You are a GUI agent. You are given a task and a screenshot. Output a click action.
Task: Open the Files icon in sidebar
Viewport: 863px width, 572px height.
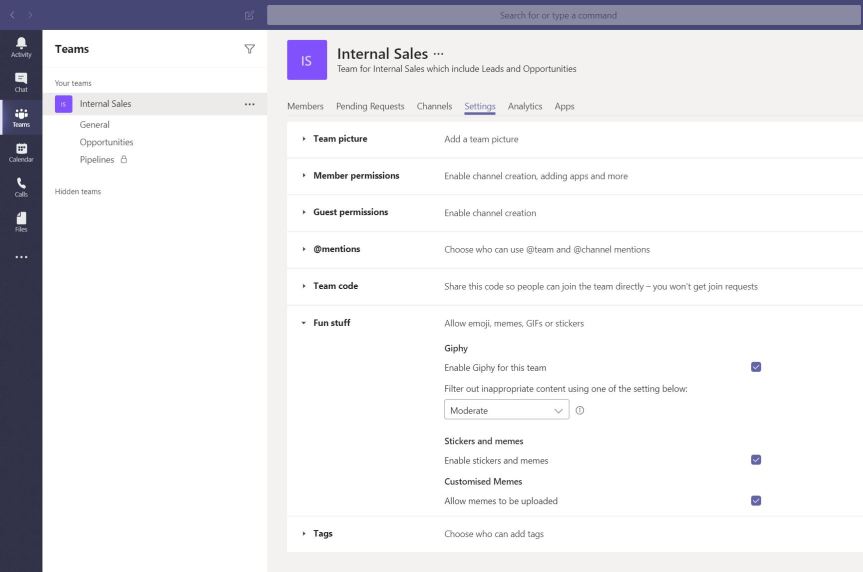click(x=20, y=221)
